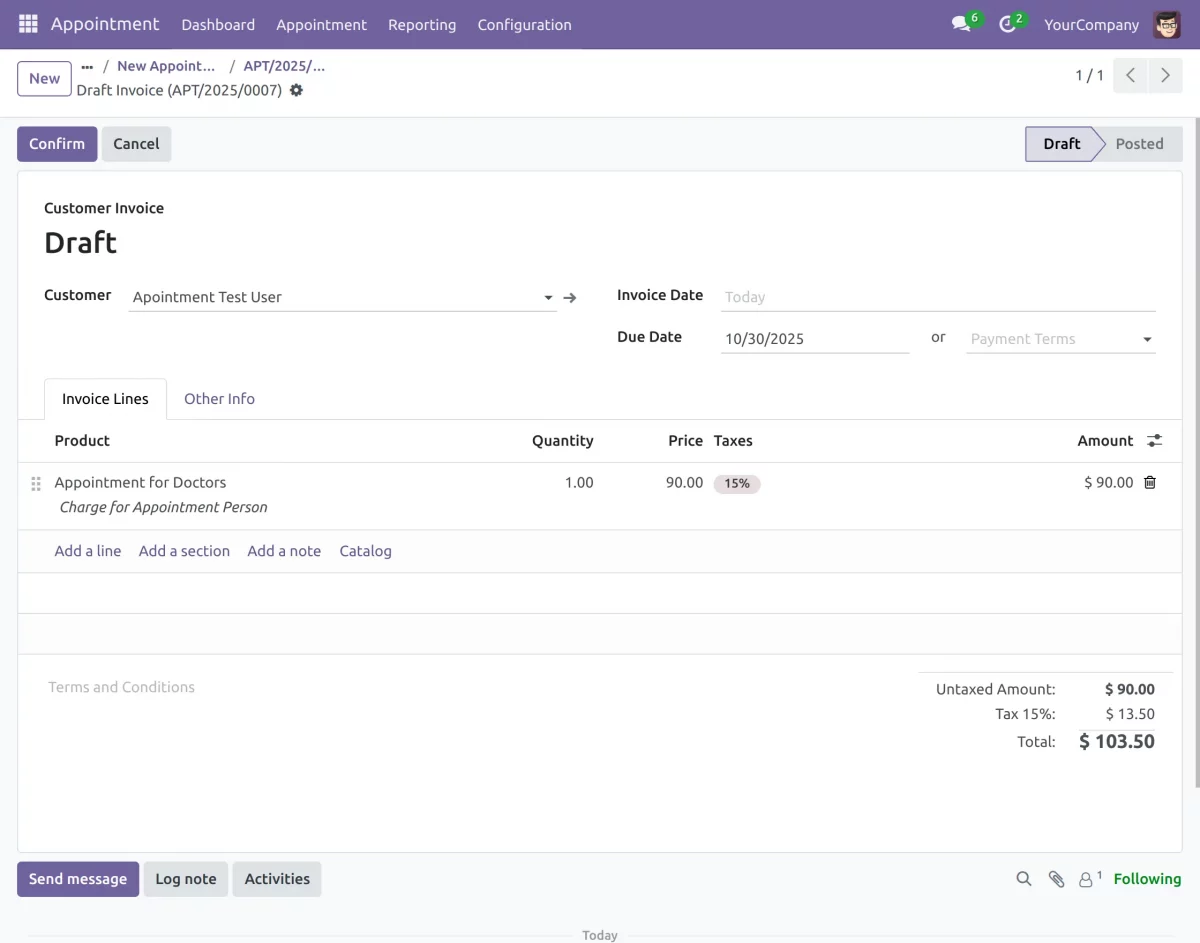Screen dimensions: 1200x943
Task: Open the Configuration menu
Action: (x=524, y=25)
